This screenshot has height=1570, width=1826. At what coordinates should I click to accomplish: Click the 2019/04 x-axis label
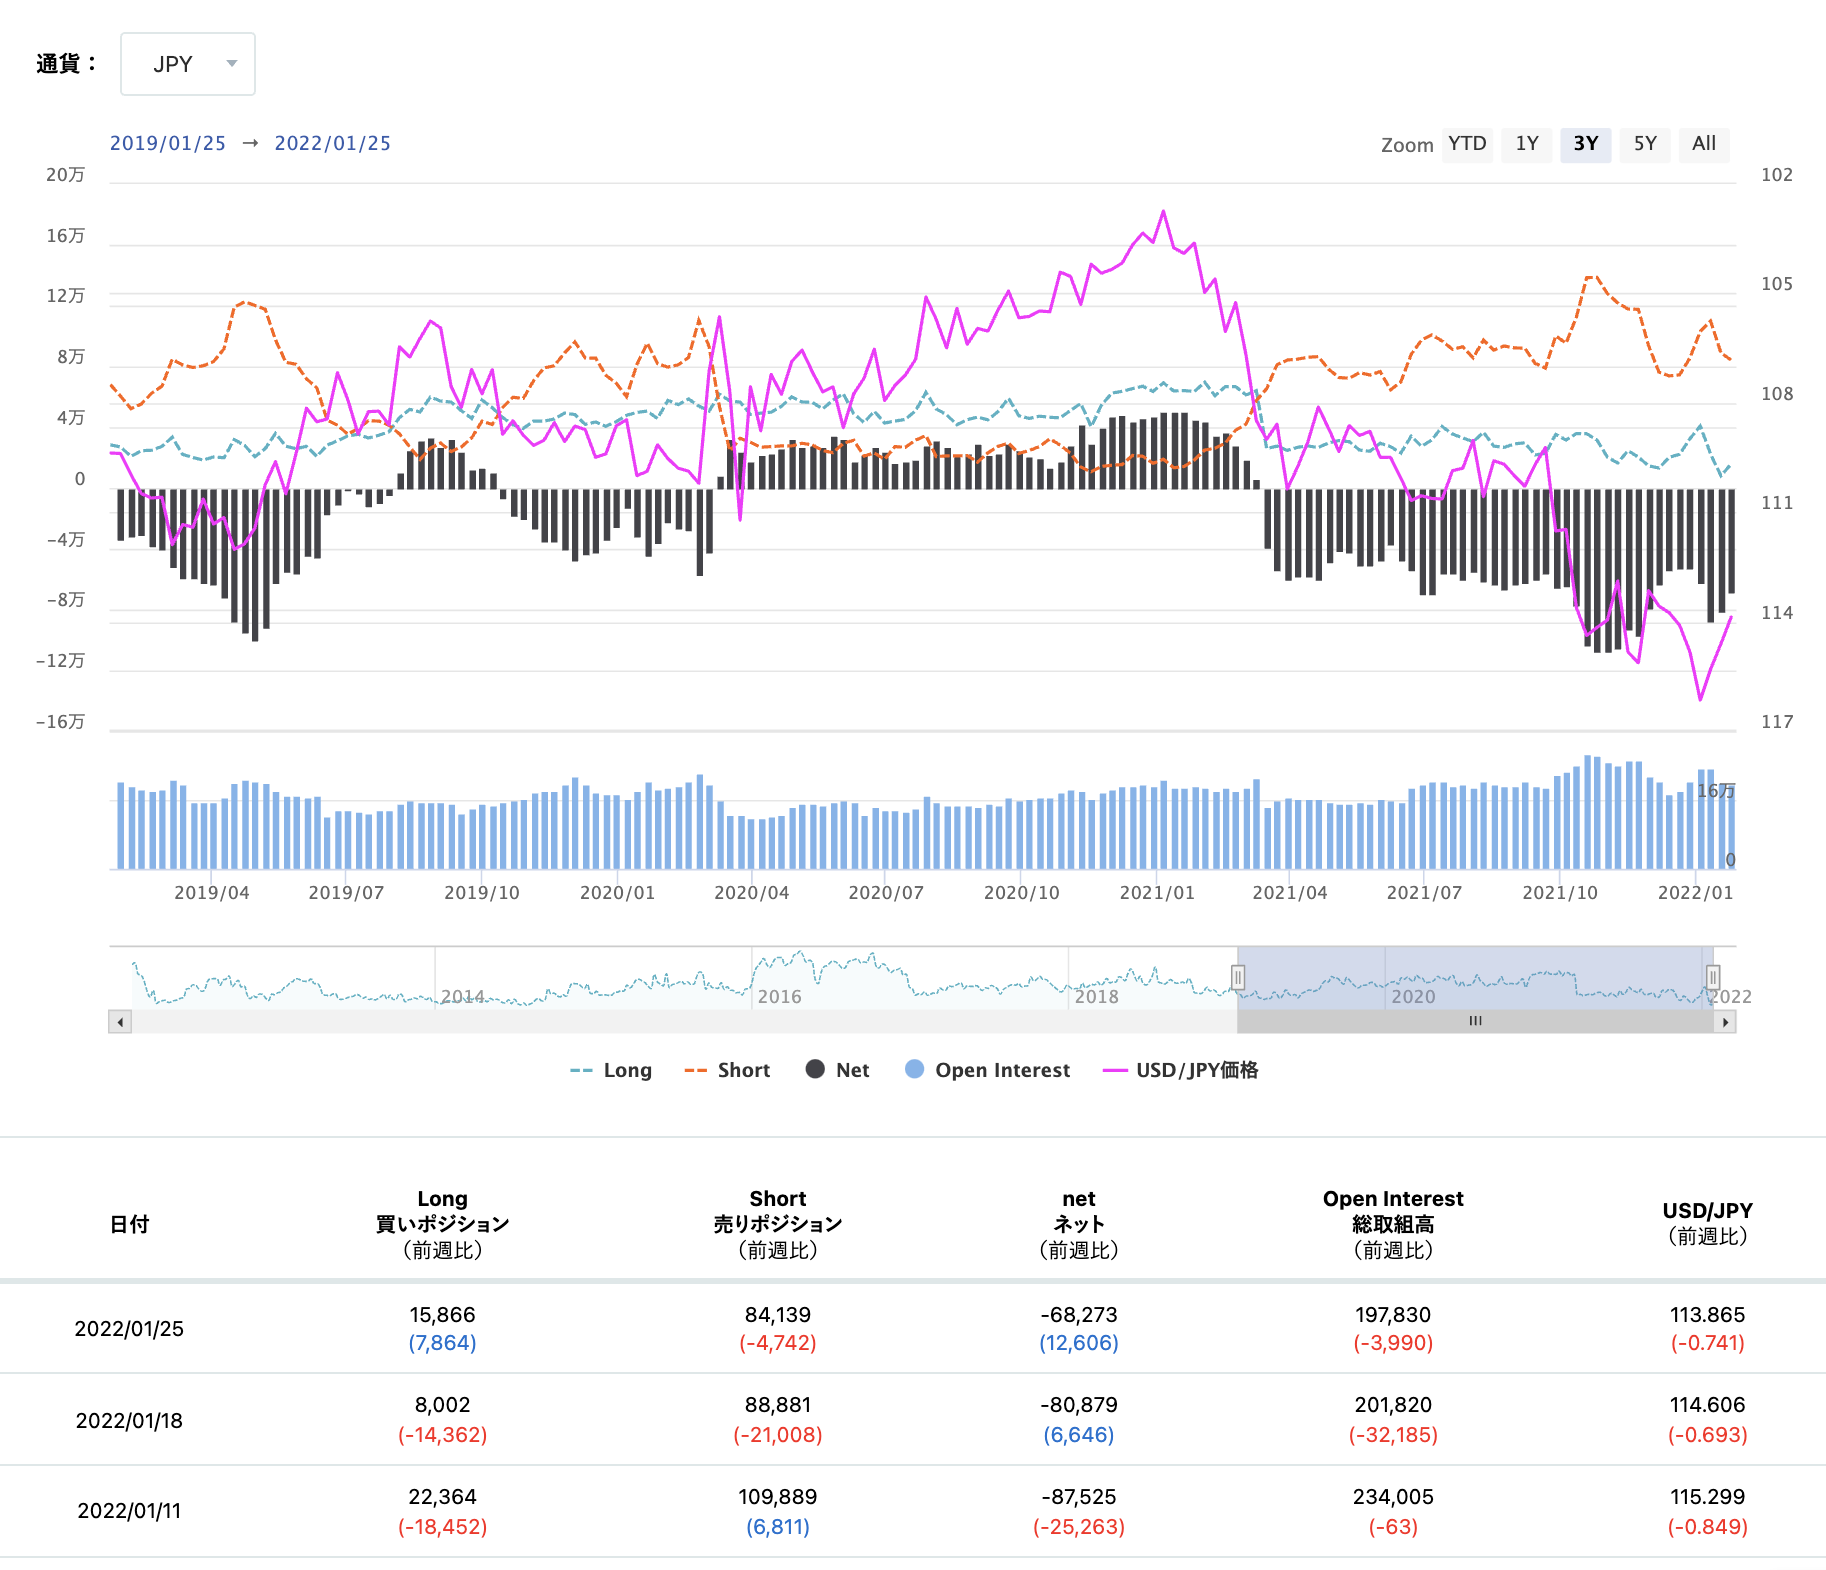pyautogui.click(x=212, y=893)
